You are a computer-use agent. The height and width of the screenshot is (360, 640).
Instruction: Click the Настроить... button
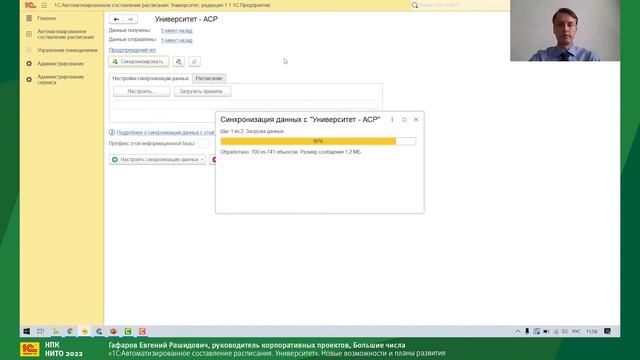point(142,91)
